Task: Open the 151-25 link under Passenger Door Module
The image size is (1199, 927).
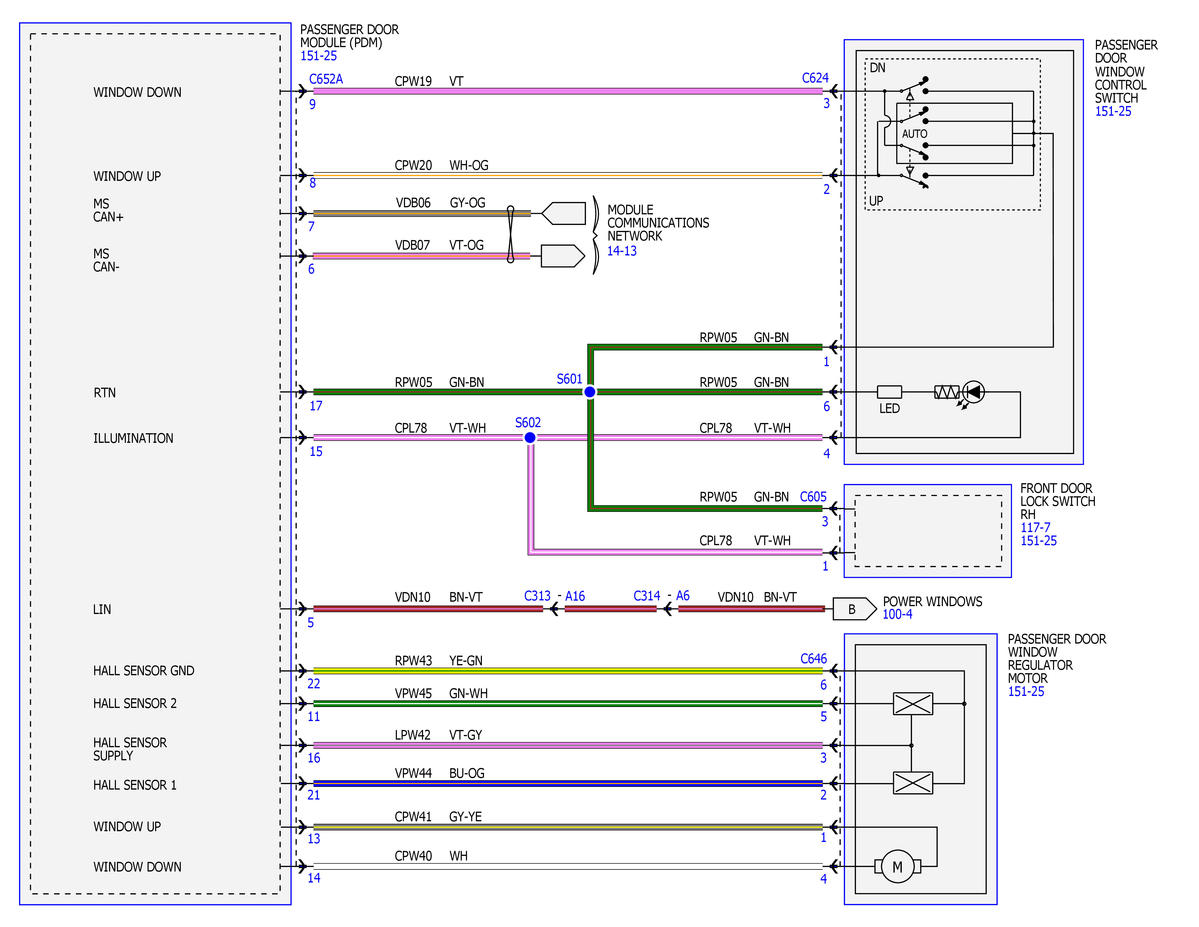Action: click(x=318, y=56)
